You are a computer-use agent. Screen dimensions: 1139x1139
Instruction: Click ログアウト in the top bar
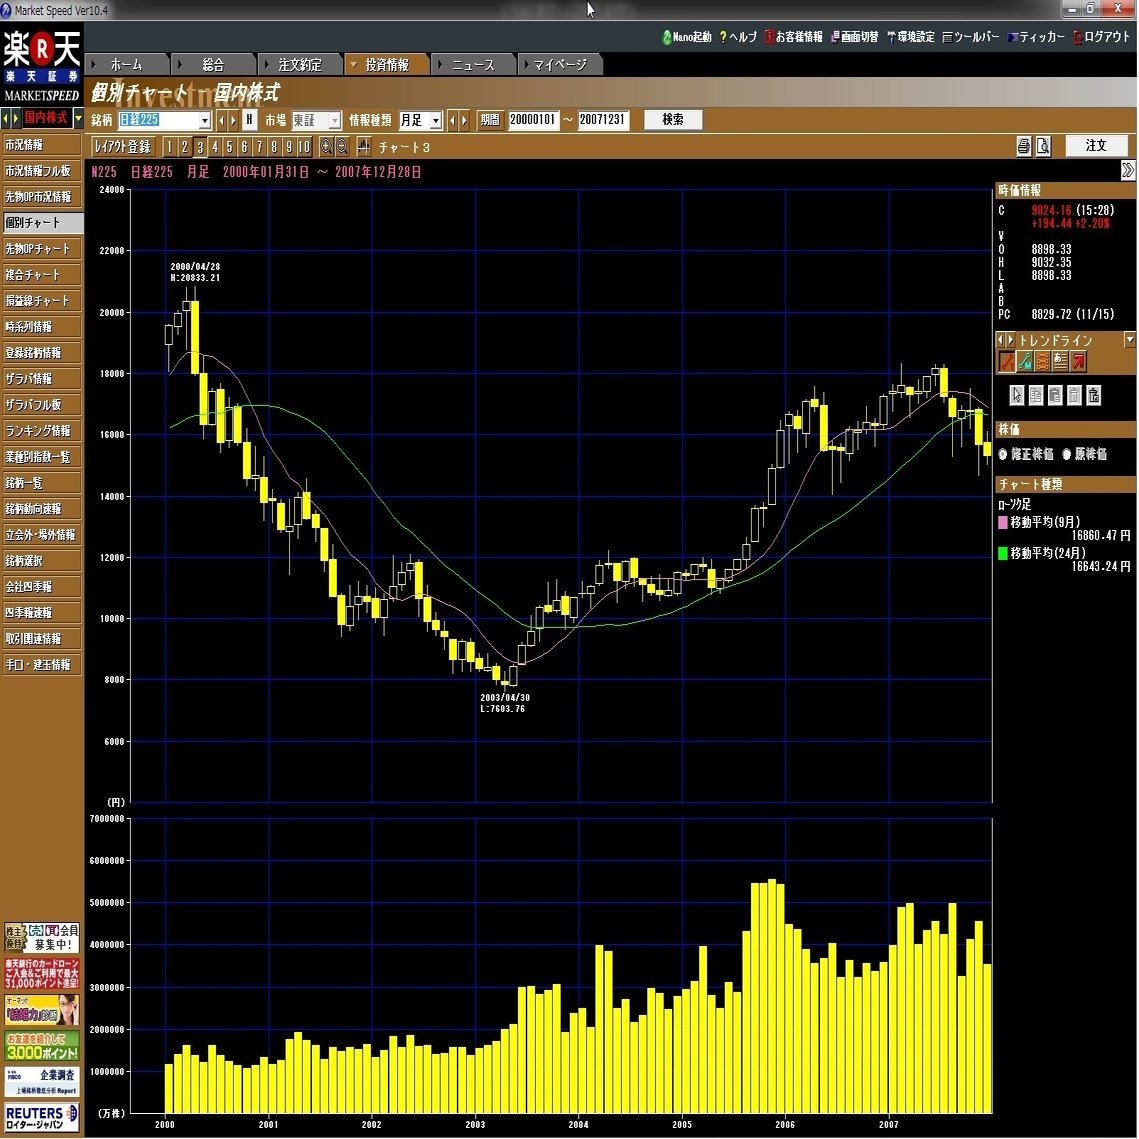(x=1102, y=36)
